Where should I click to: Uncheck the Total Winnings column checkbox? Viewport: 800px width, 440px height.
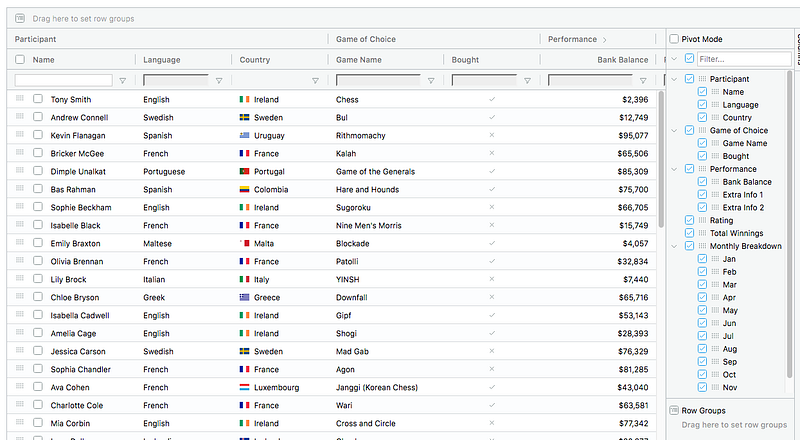(x=689, y=233)
